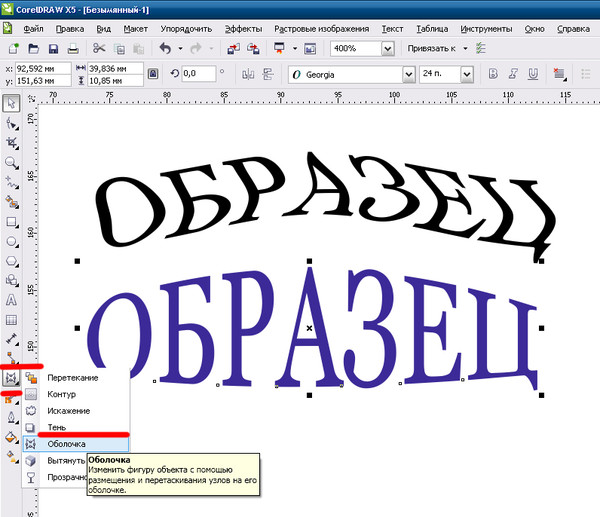Viewport: 600px width, 517px height.
Task: Open the Растровые изображения menu
Action: [321, 29]
